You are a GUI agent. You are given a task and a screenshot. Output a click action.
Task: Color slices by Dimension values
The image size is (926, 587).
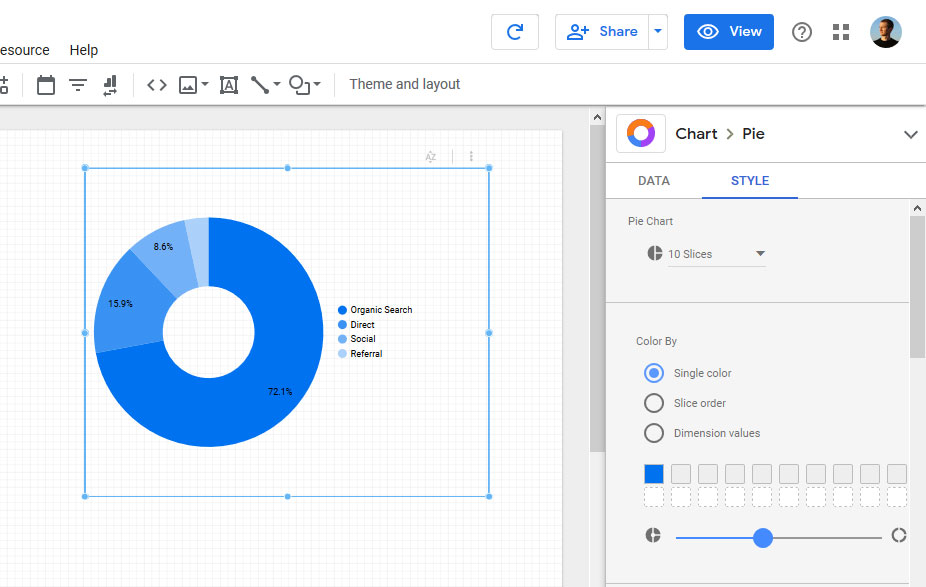pyautogui.click(x=653, y=433)
